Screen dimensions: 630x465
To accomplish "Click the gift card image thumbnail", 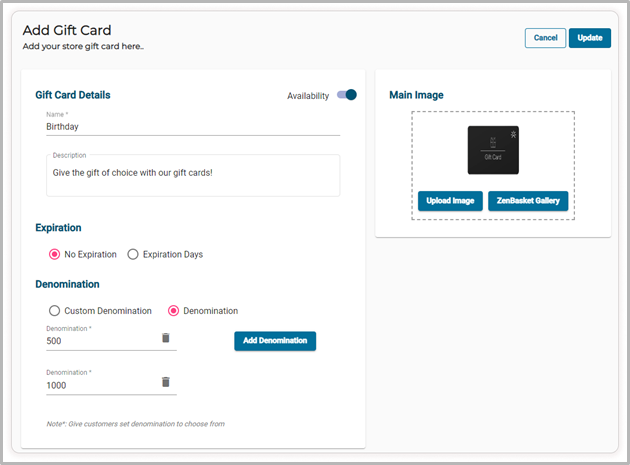I will [x=491, y=150].
